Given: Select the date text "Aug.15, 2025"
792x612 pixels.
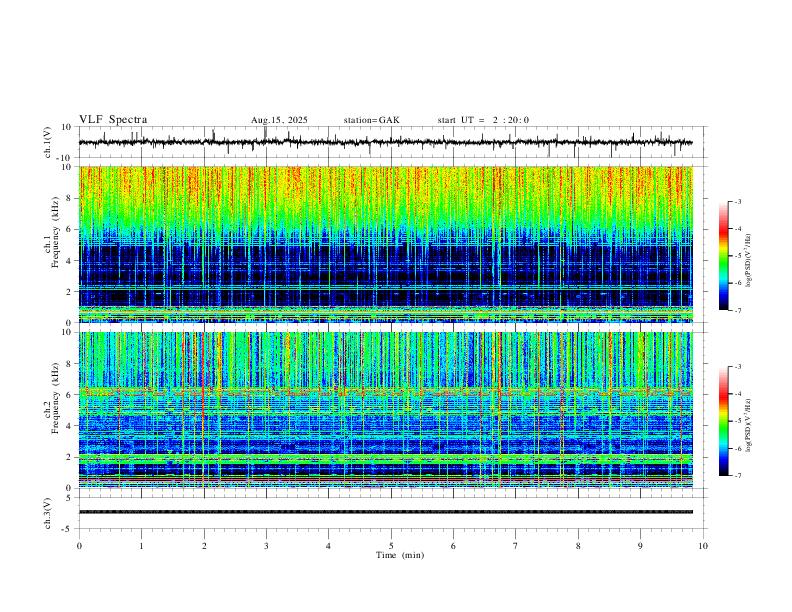Looking at the screenshot, I should click(x=279, y=120).
